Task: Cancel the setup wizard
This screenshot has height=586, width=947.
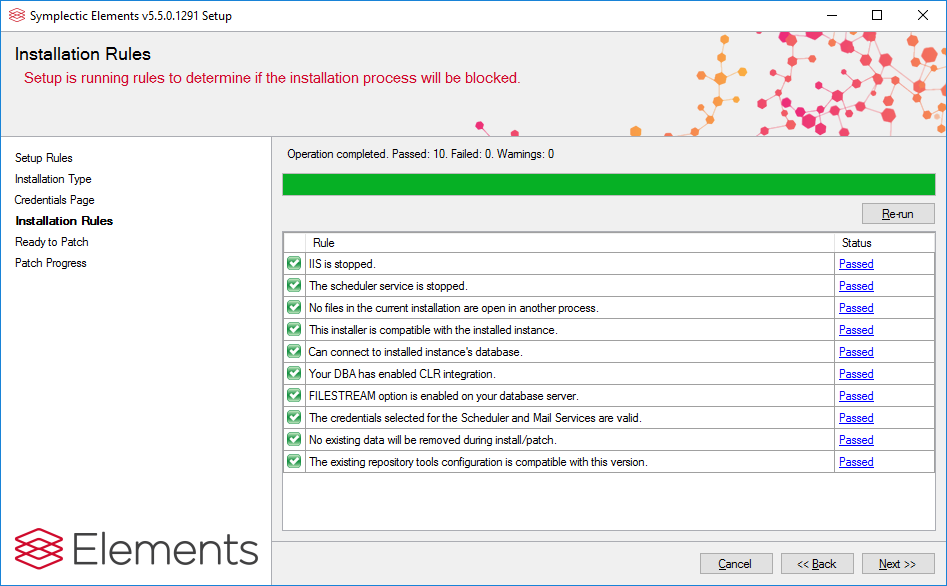Action: pyautogui.click(x=736, y=564)
